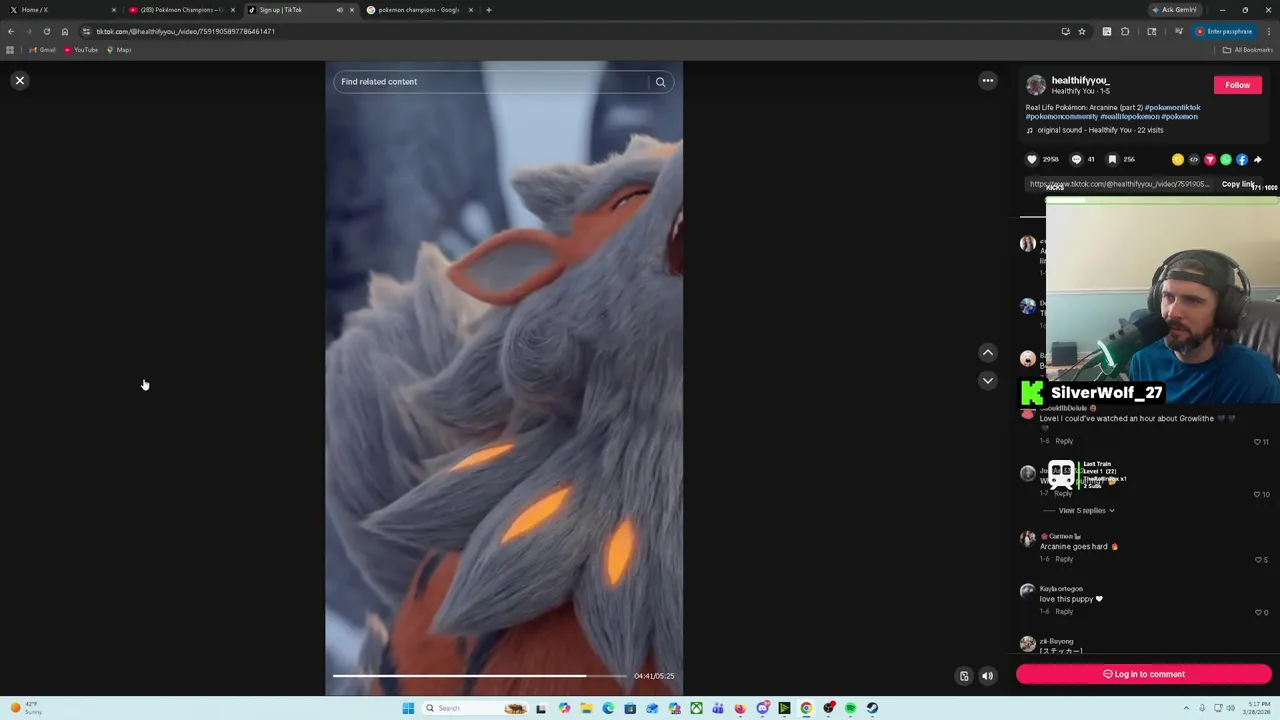Reply to the Arcanine goes hard comment

(x=1064, y=559)
